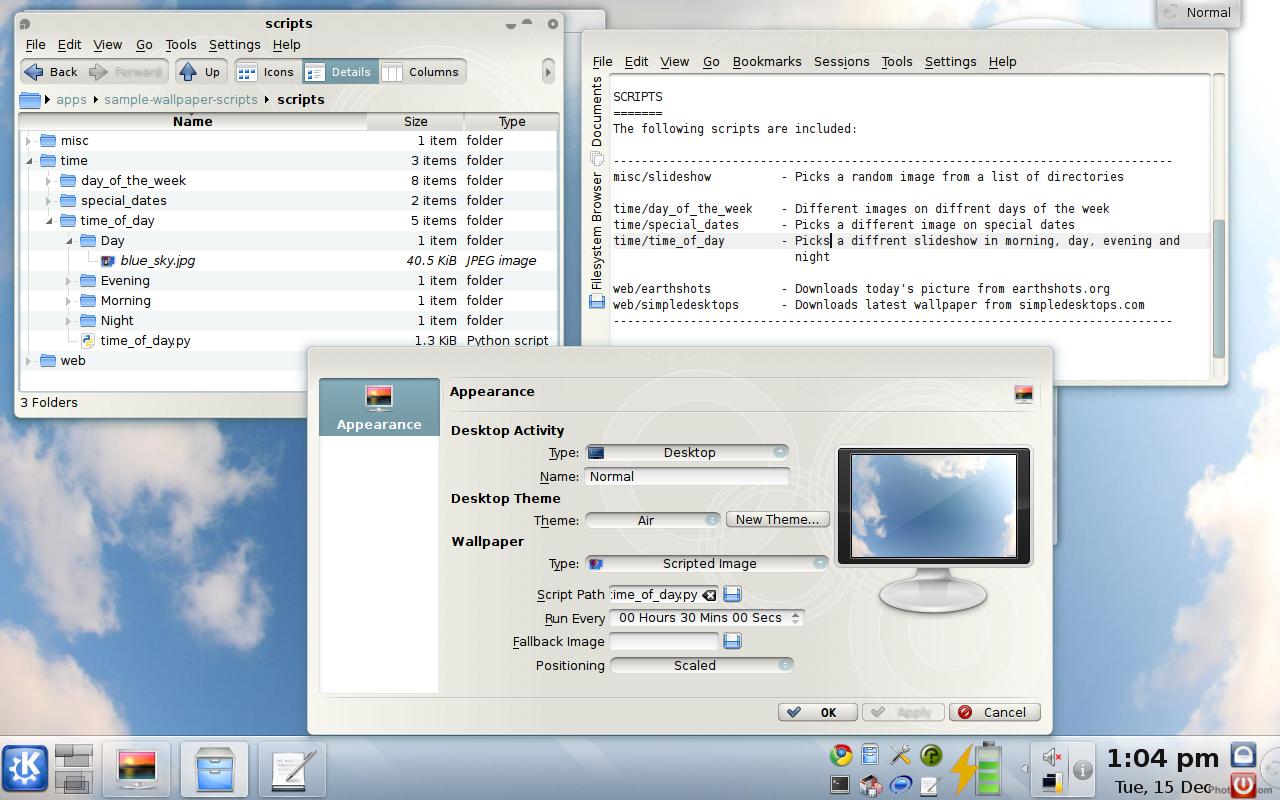Open the battery monitor widget
This screenshot has height=800, width=1280.
click(975, 769)
